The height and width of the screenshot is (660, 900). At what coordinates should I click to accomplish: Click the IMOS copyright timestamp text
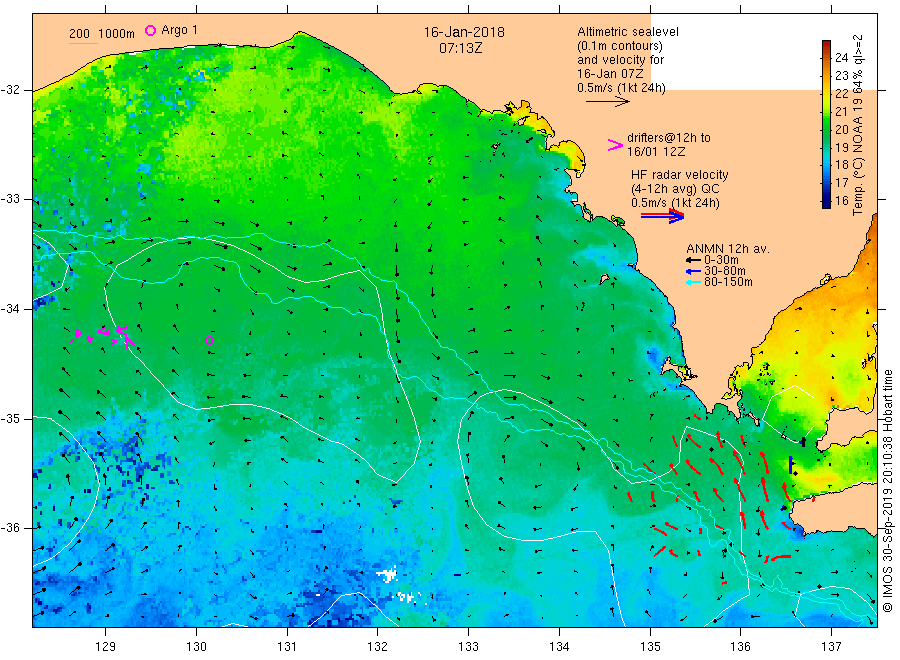[887, 491]
